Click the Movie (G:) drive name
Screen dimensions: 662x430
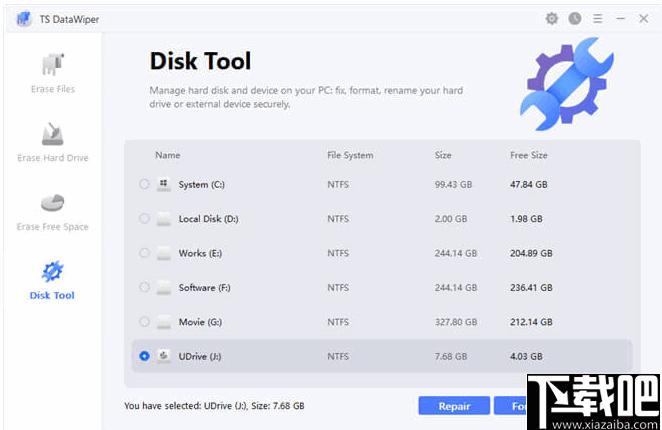200,322
